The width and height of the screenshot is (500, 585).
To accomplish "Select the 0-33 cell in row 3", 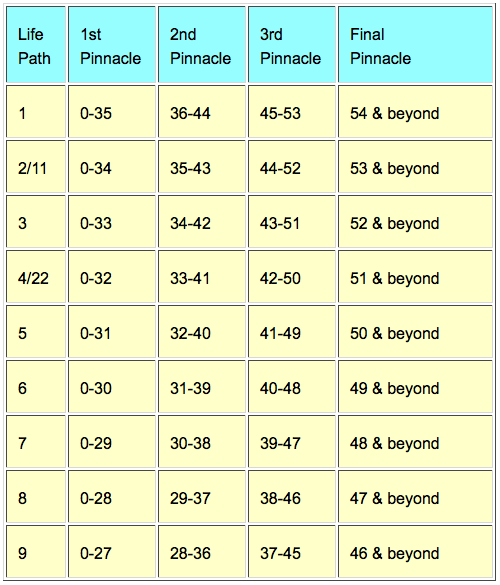I will [112, 222].
